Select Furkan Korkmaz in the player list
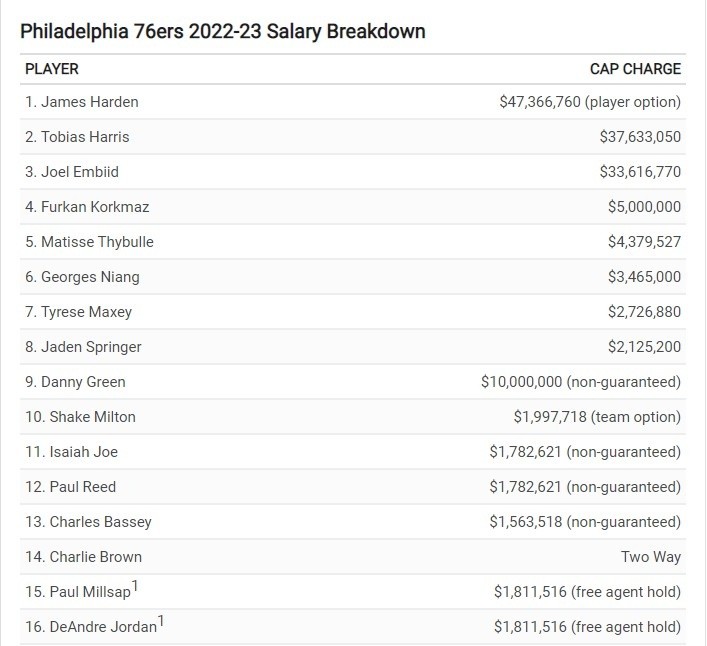Viewport: 707px width, 646px height. 87,207
